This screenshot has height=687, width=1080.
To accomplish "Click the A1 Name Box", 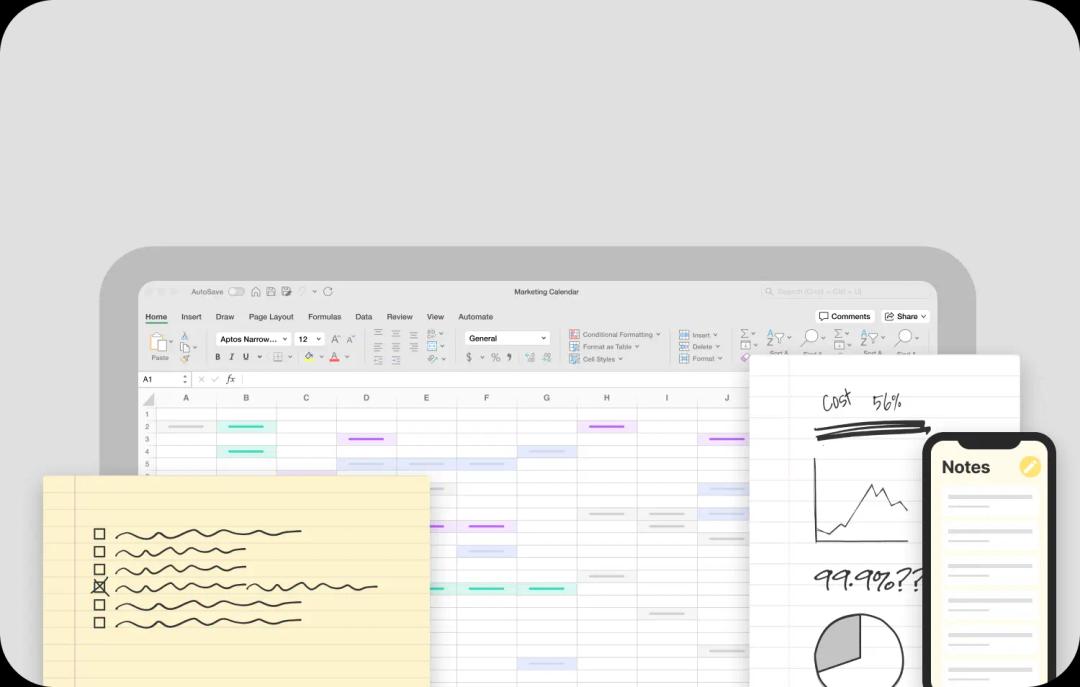I will pos(165,379).
